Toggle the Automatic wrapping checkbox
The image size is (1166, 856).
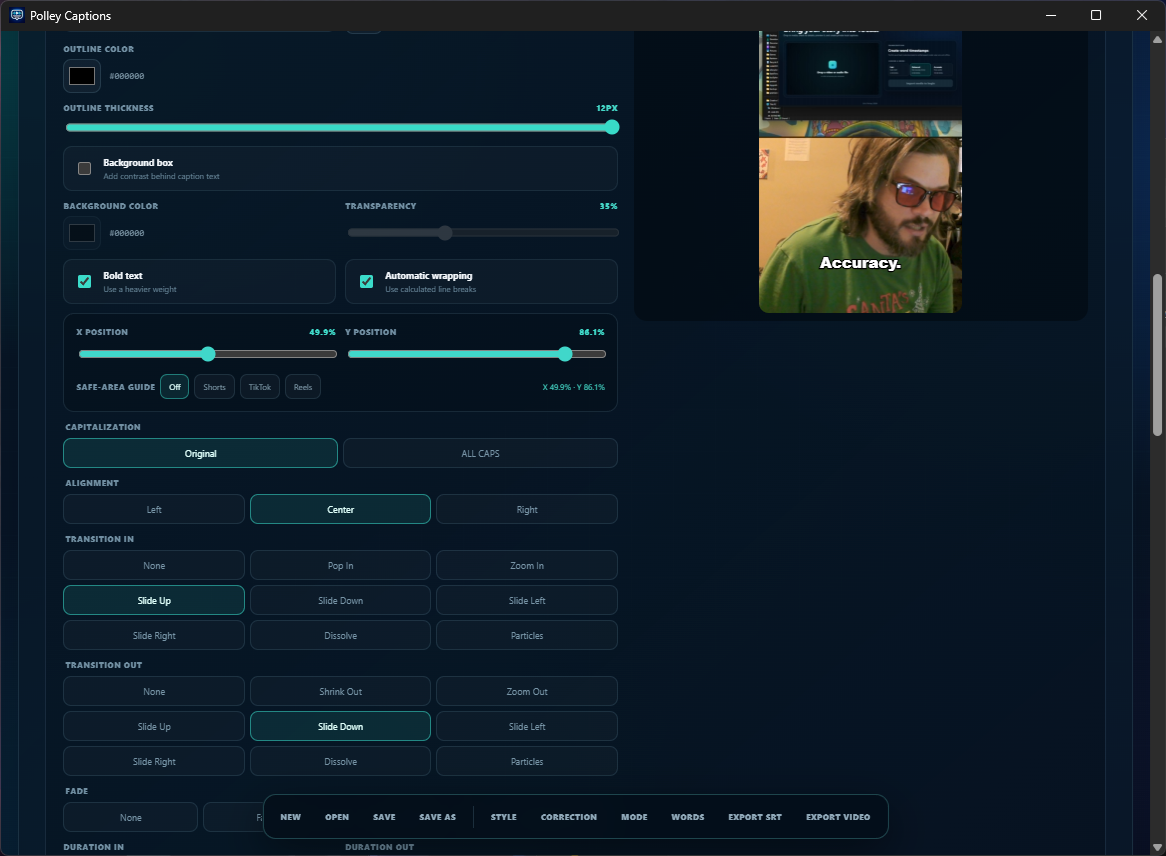coord(367,281)
